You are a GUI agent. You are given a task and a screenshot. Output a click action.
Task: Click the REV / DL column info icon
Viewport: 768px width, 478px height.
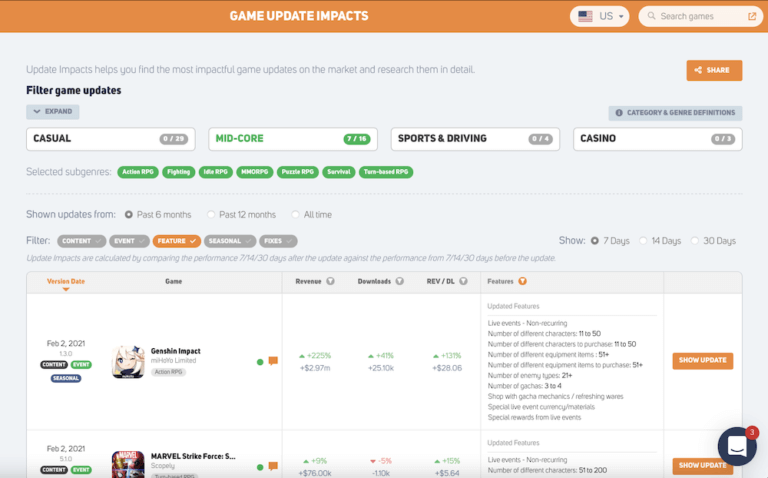(x=463, y=281)
